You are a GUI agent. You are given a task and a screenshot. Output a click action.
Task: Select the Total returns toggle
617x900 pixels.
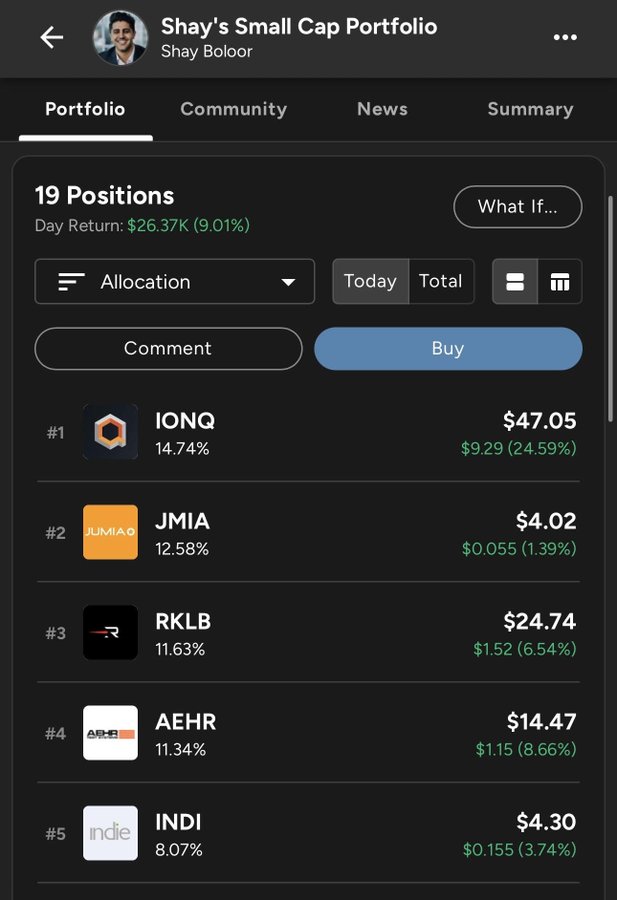tap(440, 282)
